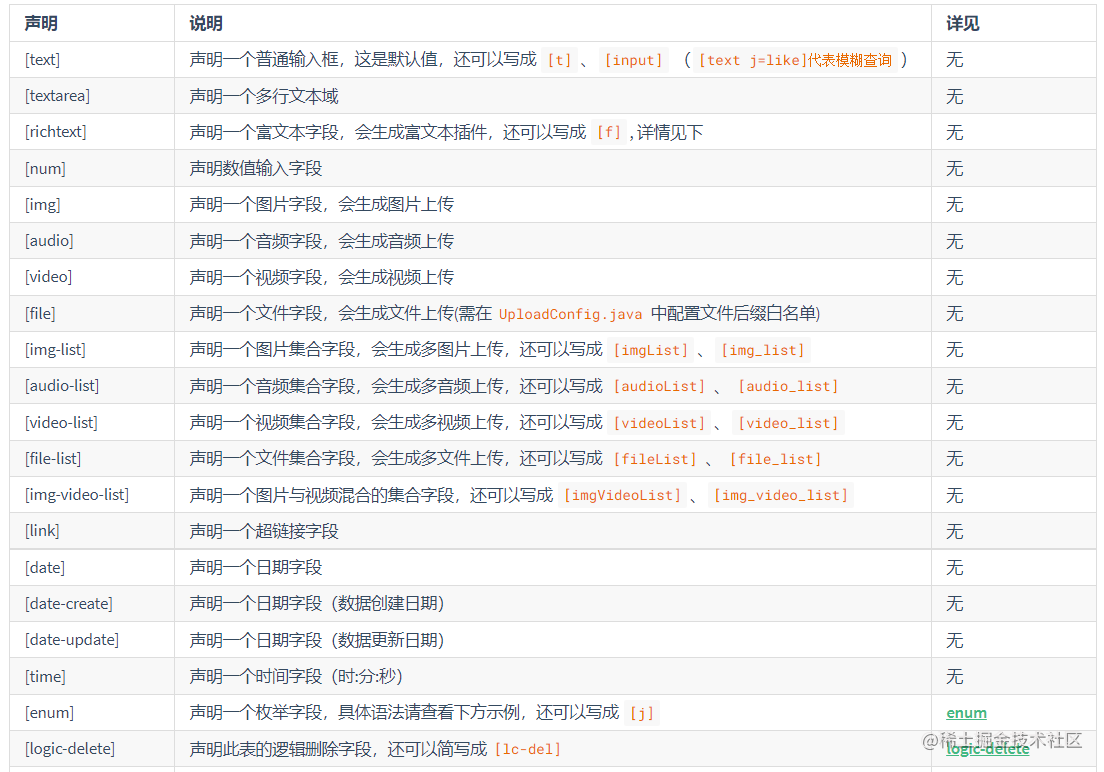Click the 声明一个日期字段 (数据创建日期) description
Image resolution: width=1104 pixels, height=772 pixels.
click(317, 604)
